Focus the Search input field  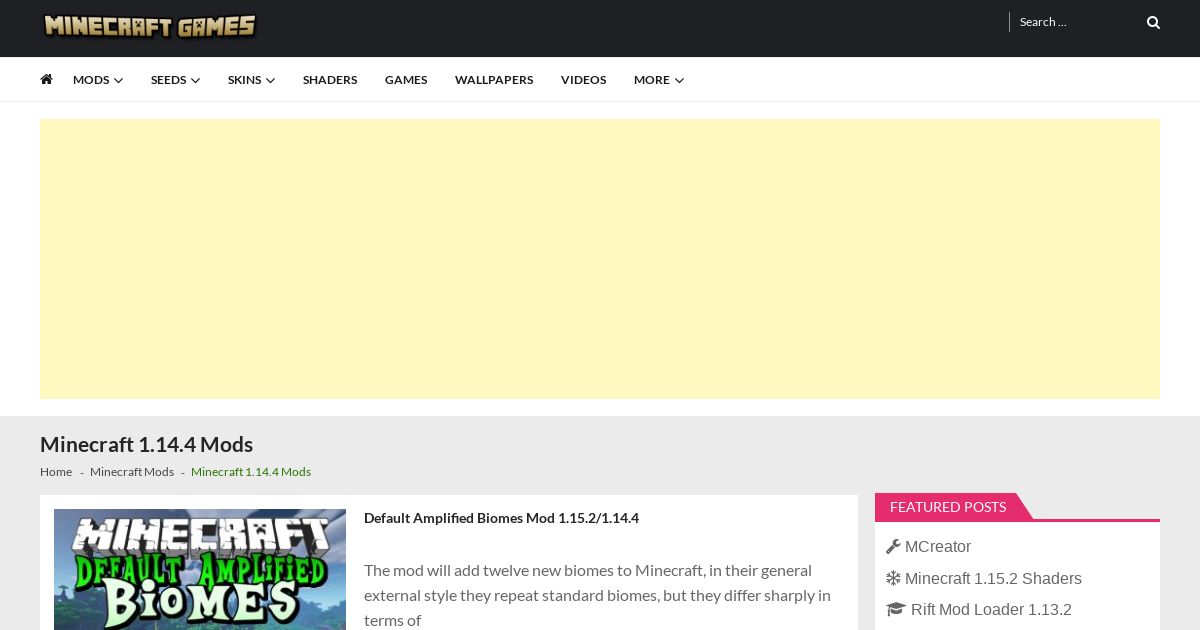1075,22
